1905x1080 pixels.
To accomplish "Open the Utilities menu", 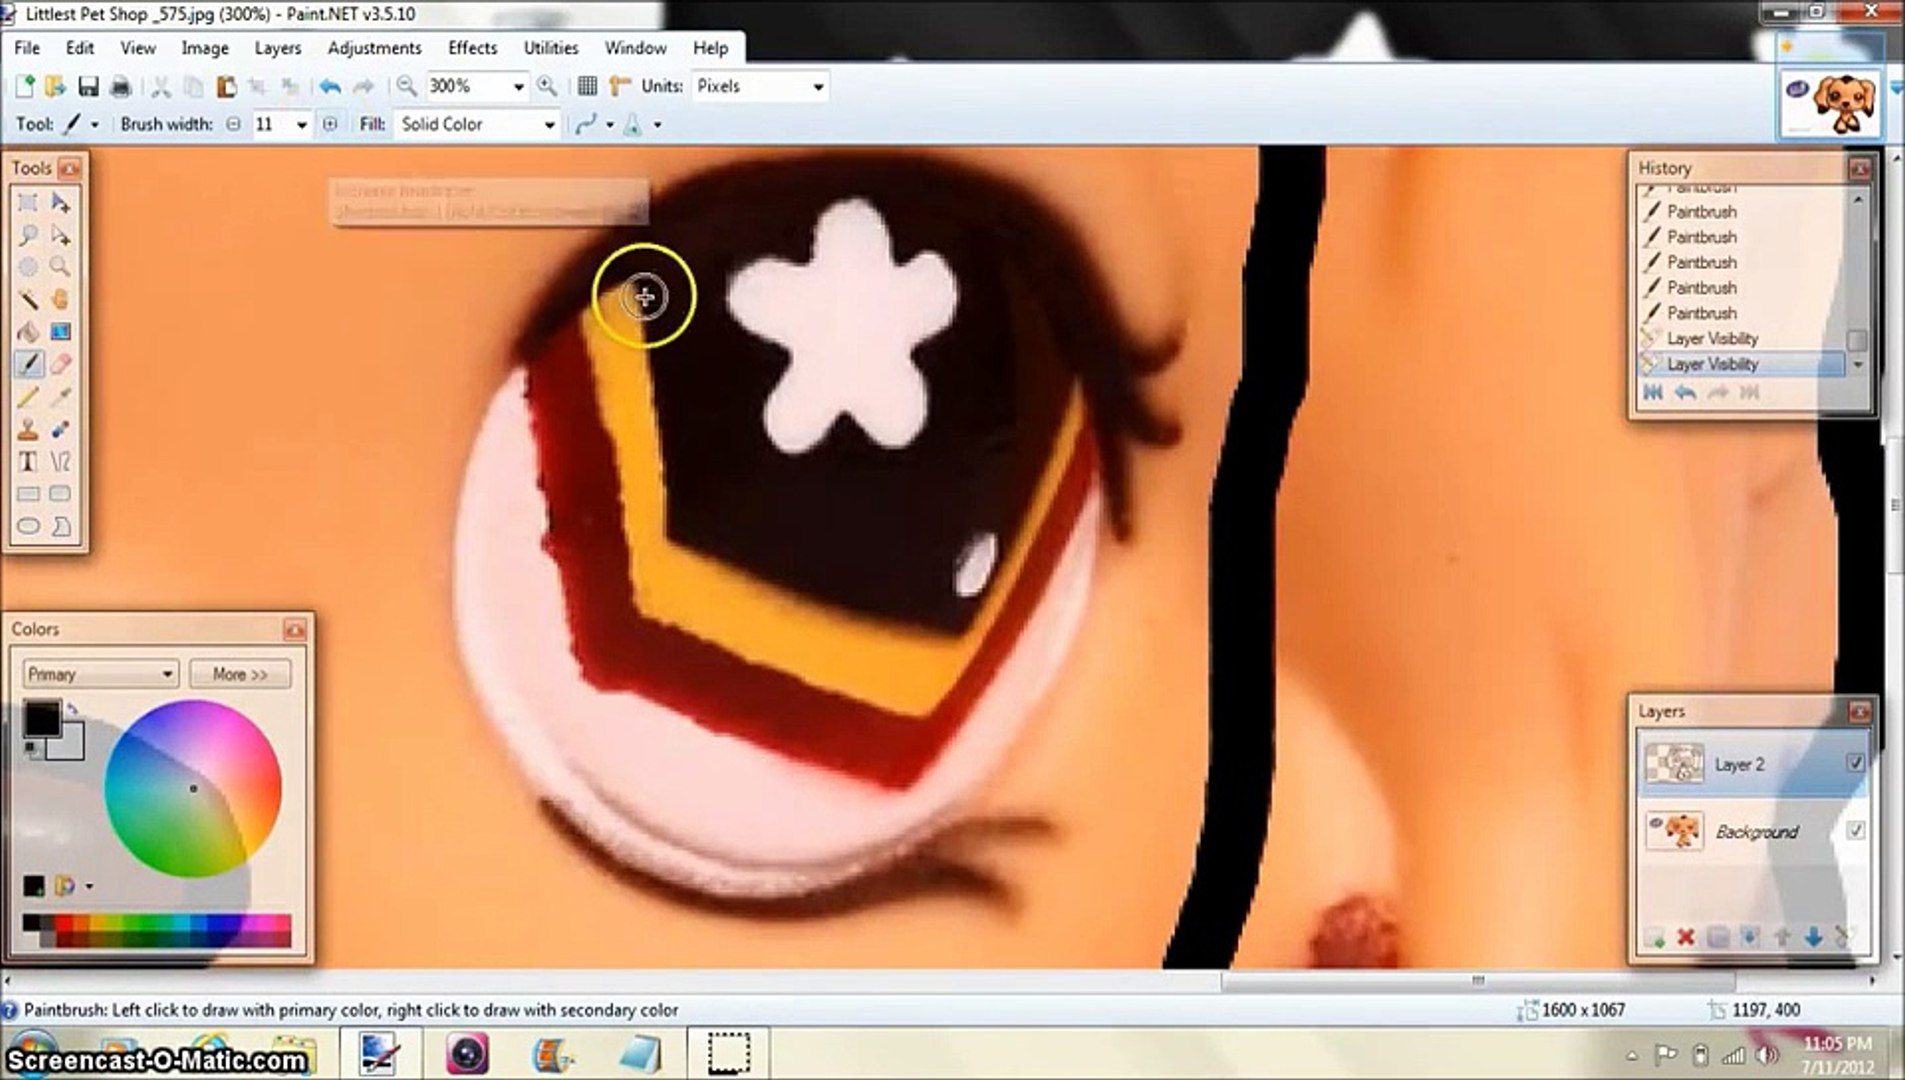I will (x=551, y=48).
